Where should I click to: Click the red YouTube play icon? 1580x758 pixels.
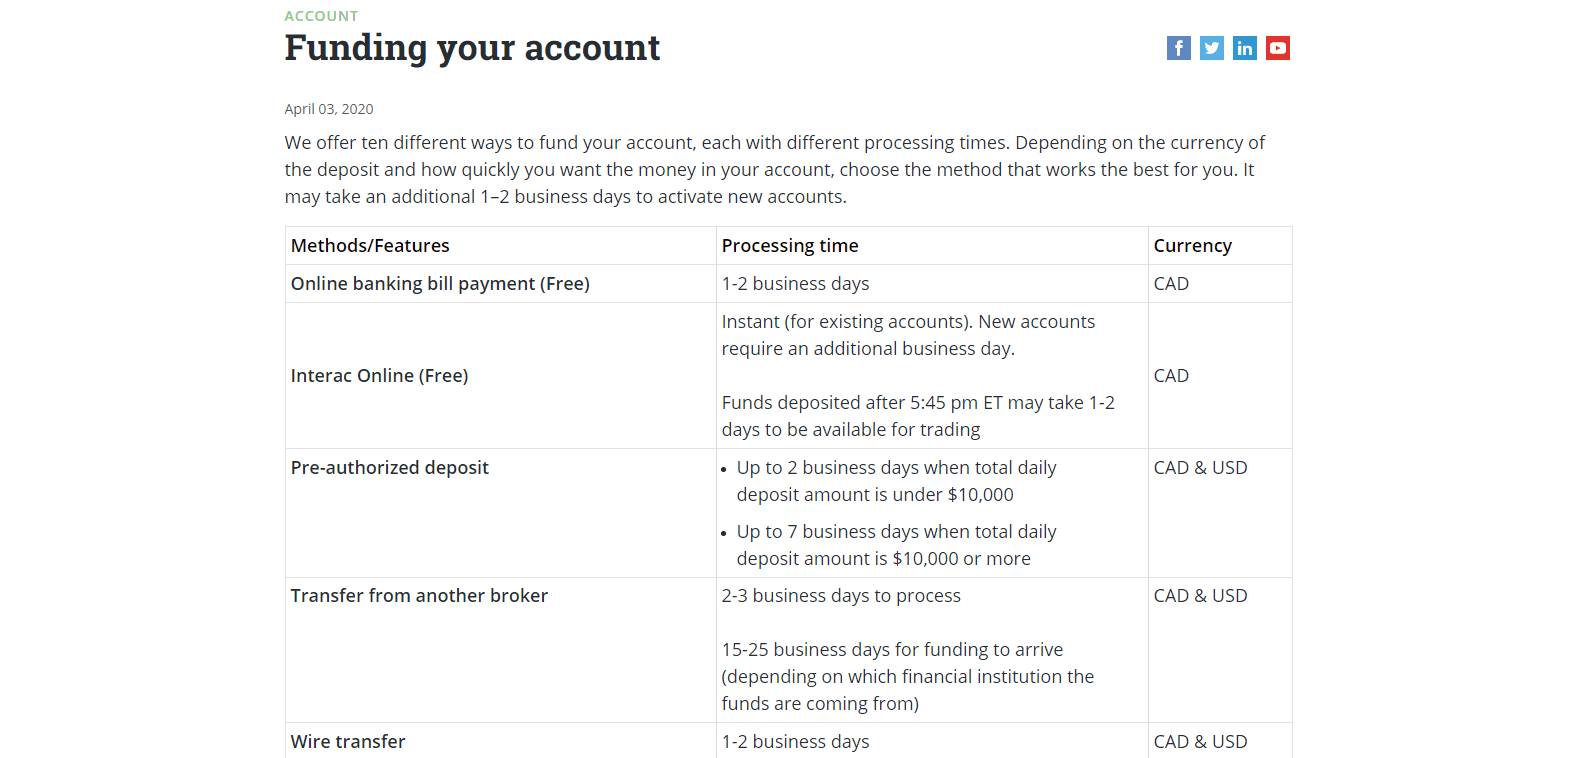pyautogui.click(x=1277, y=47)
